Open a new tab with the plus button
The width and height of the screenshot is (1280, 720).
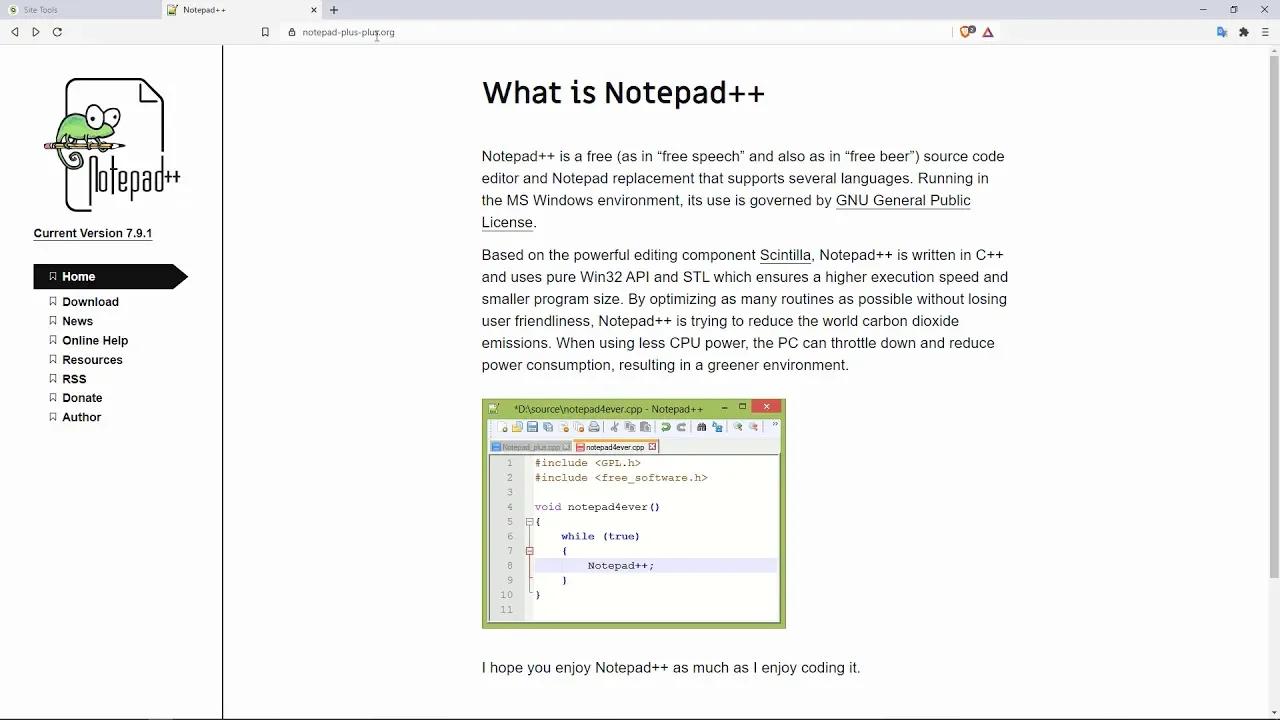tap(334, 10)
